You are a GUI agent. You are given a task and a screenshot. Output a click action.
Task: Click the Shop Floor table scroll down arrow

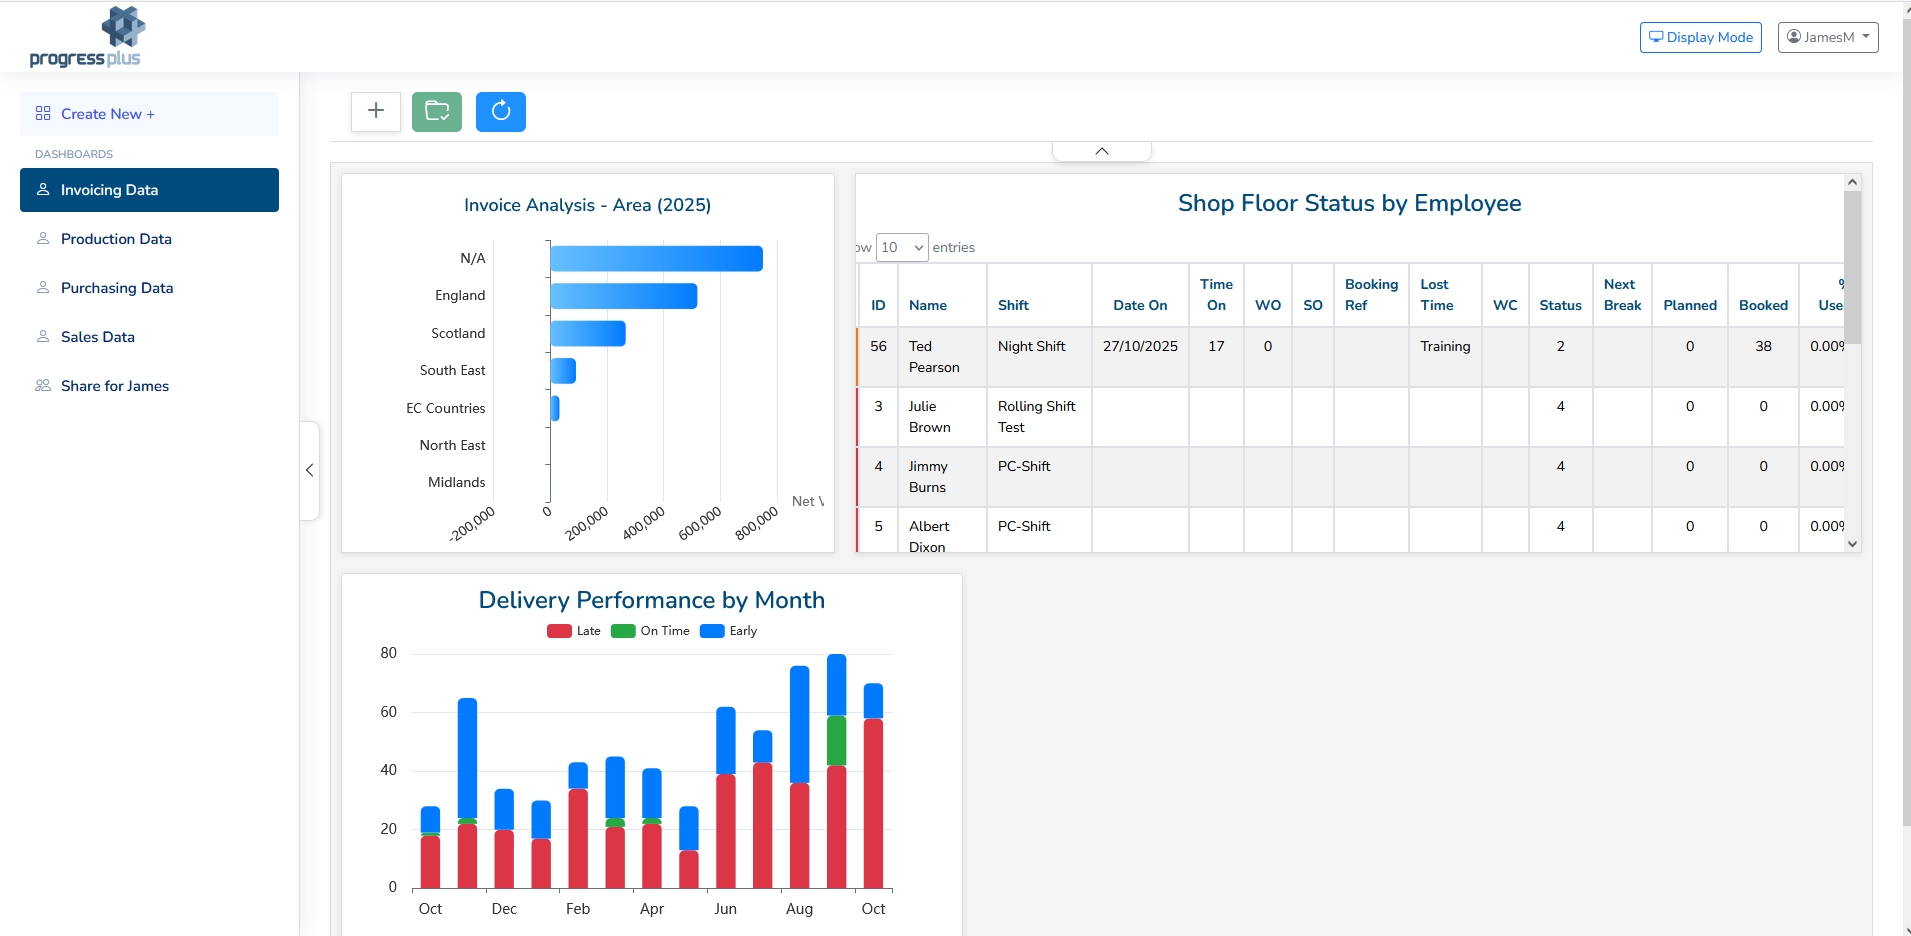click(1852, 544)
